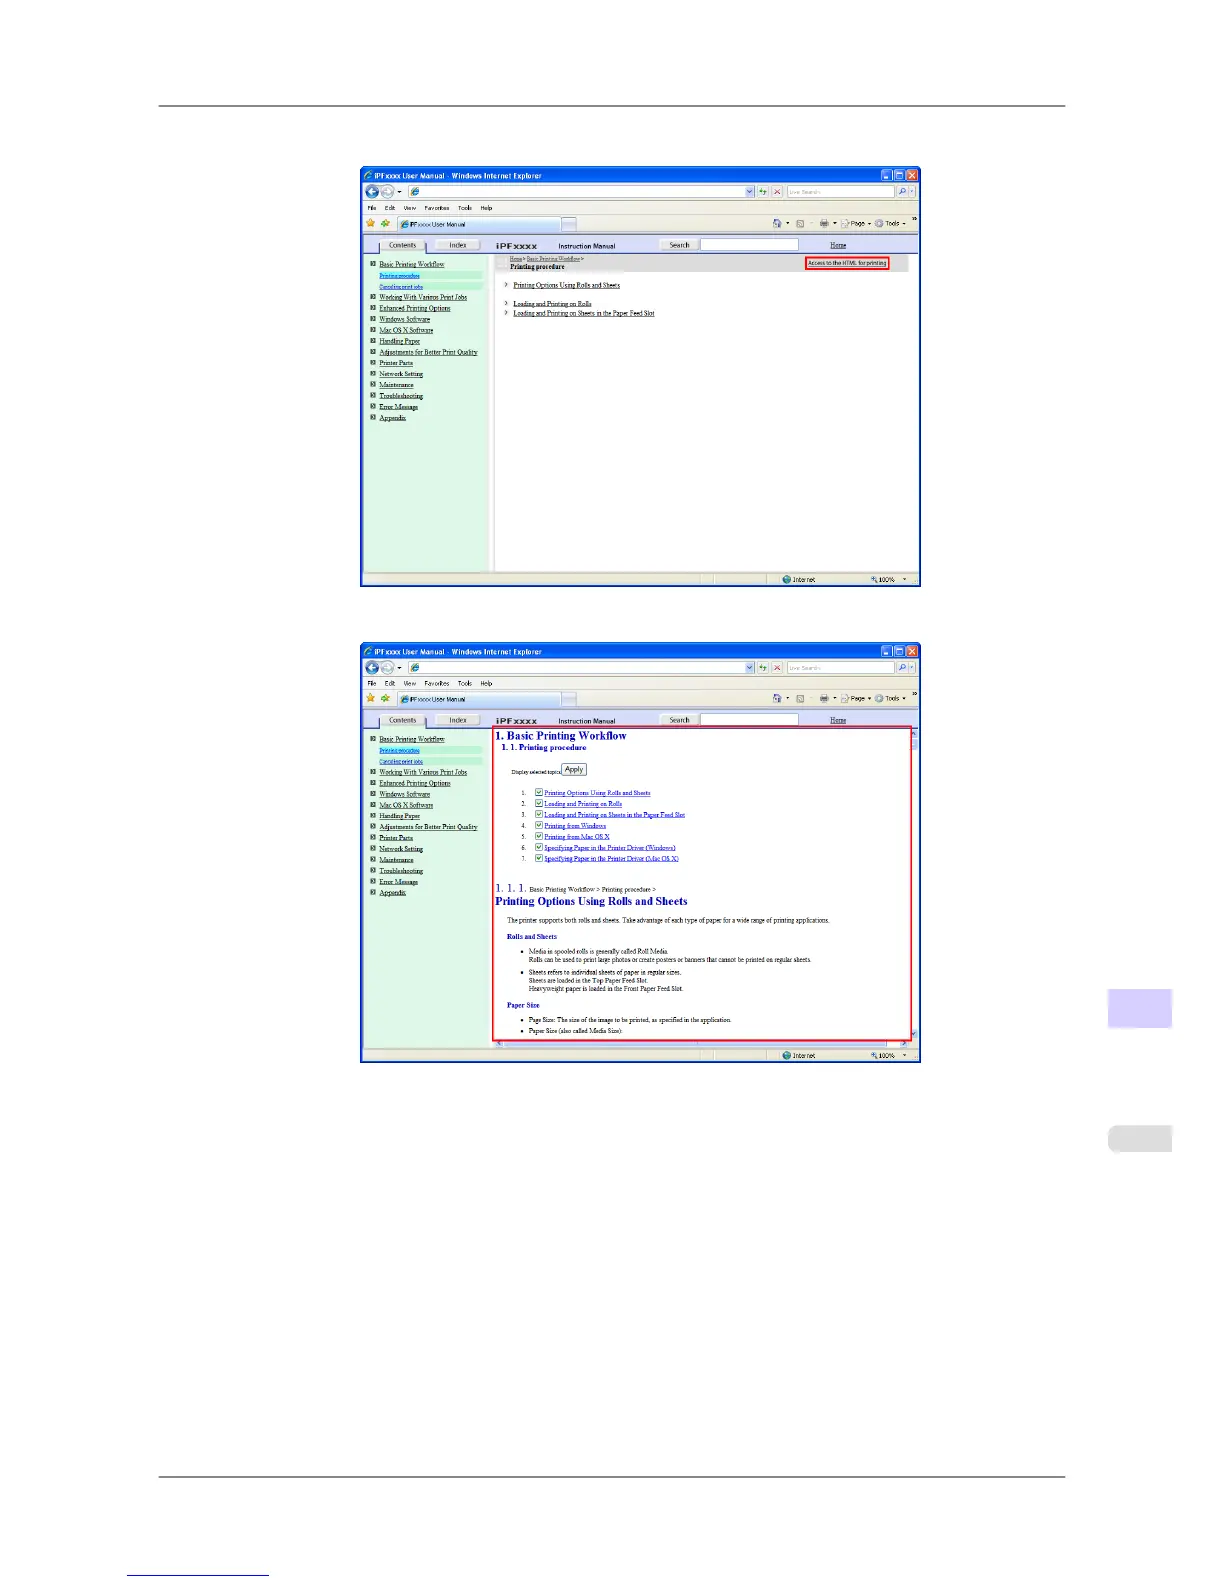Open the Page menu in upper browser toolbar
This screenshot has height=1584, width=1224.
click(856, 224)
